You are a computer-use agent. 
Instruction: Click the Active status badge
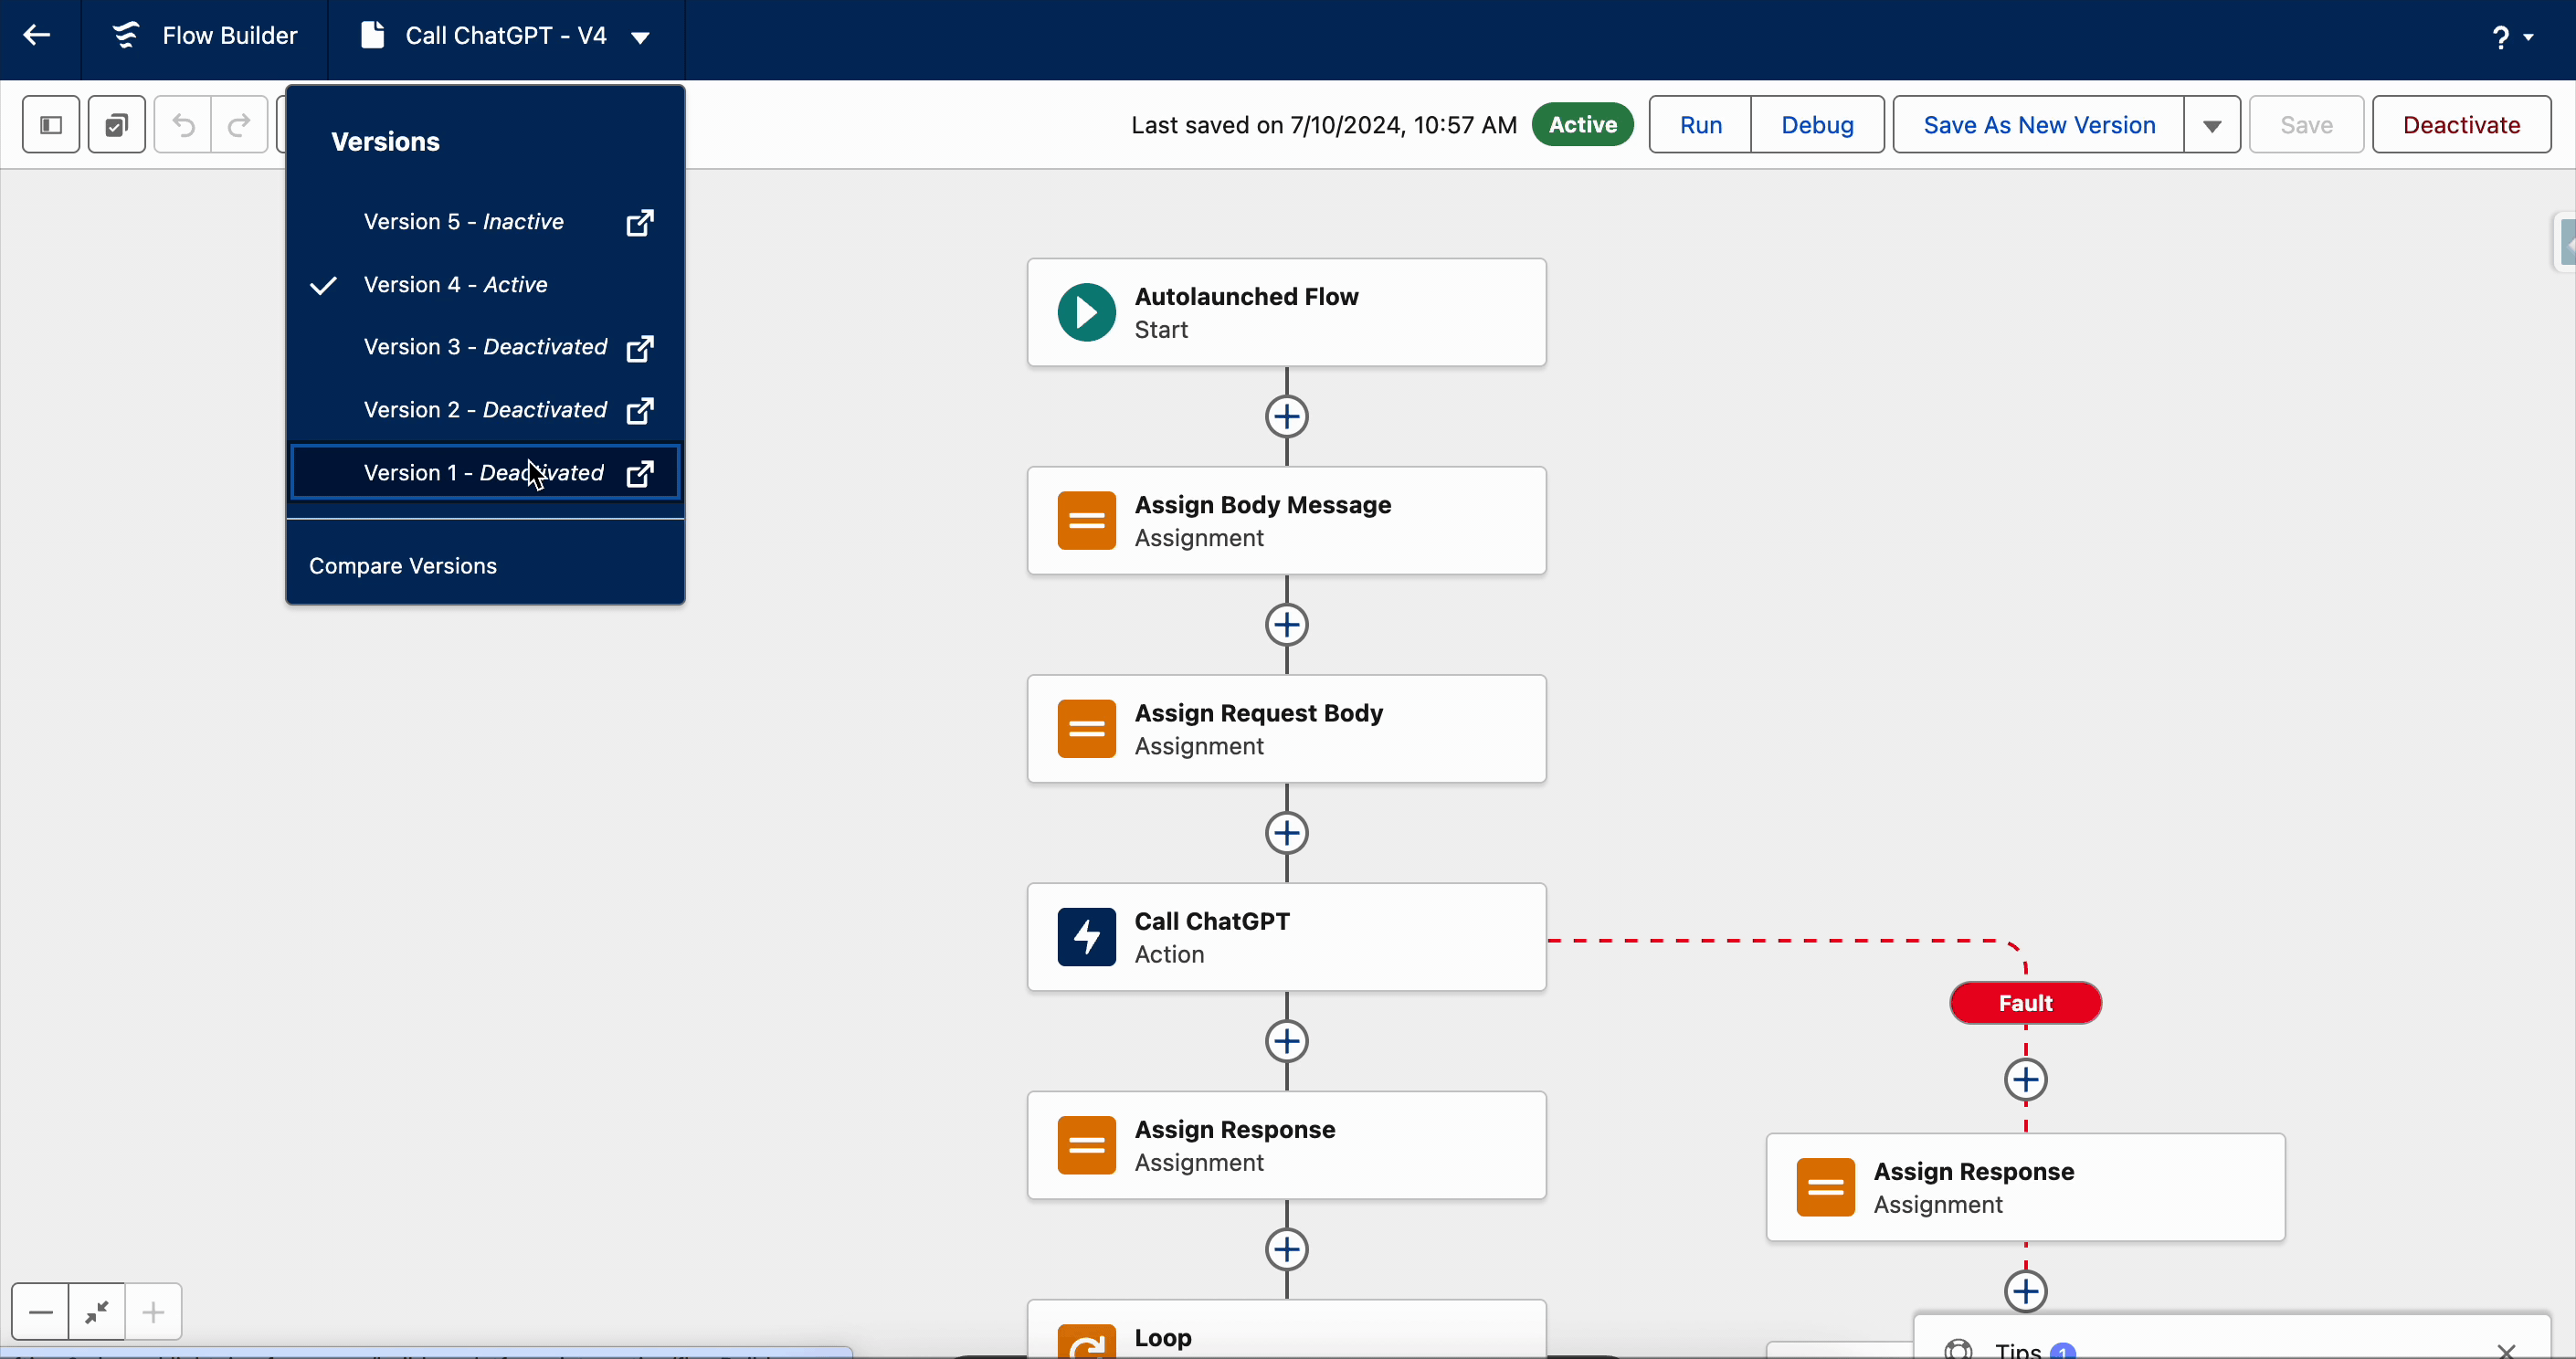point(1582,125)
